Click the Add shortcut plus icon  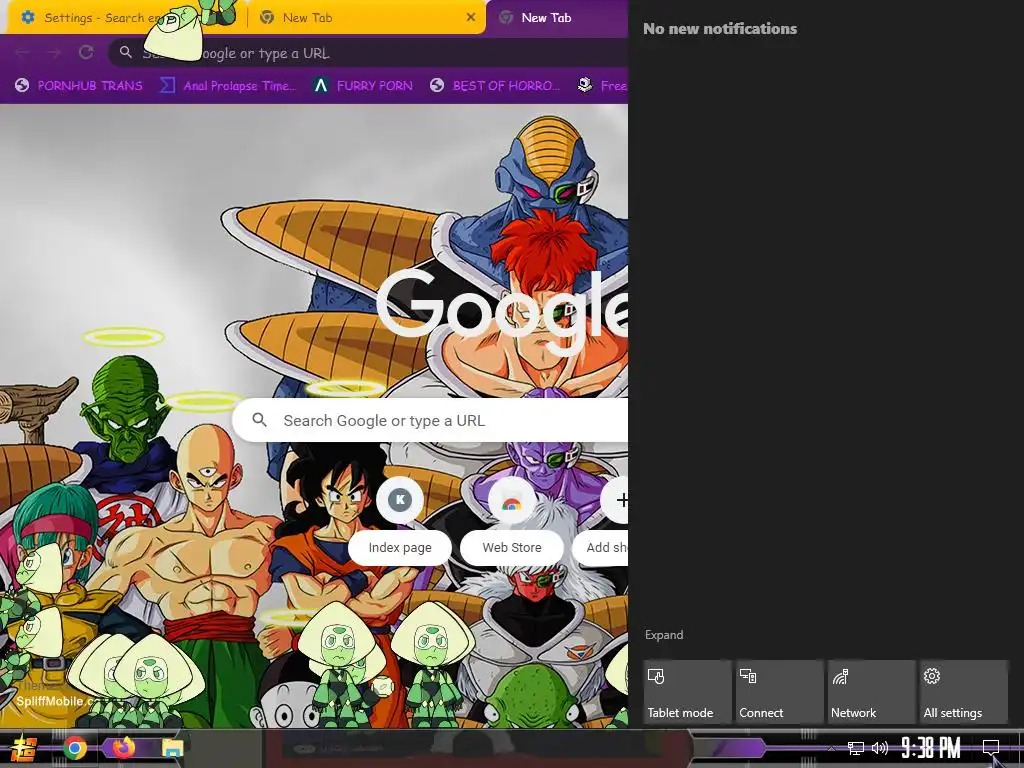tap(617, 500)
